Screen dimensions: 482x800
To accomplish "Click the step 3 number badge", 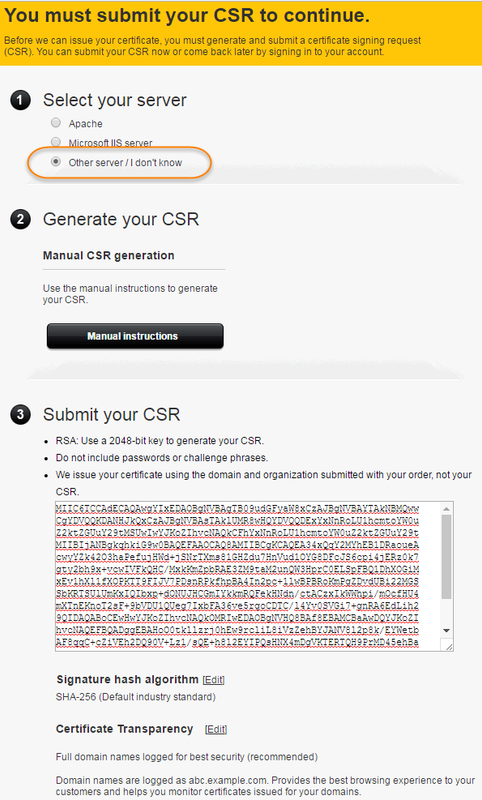I will pos(20,414).
